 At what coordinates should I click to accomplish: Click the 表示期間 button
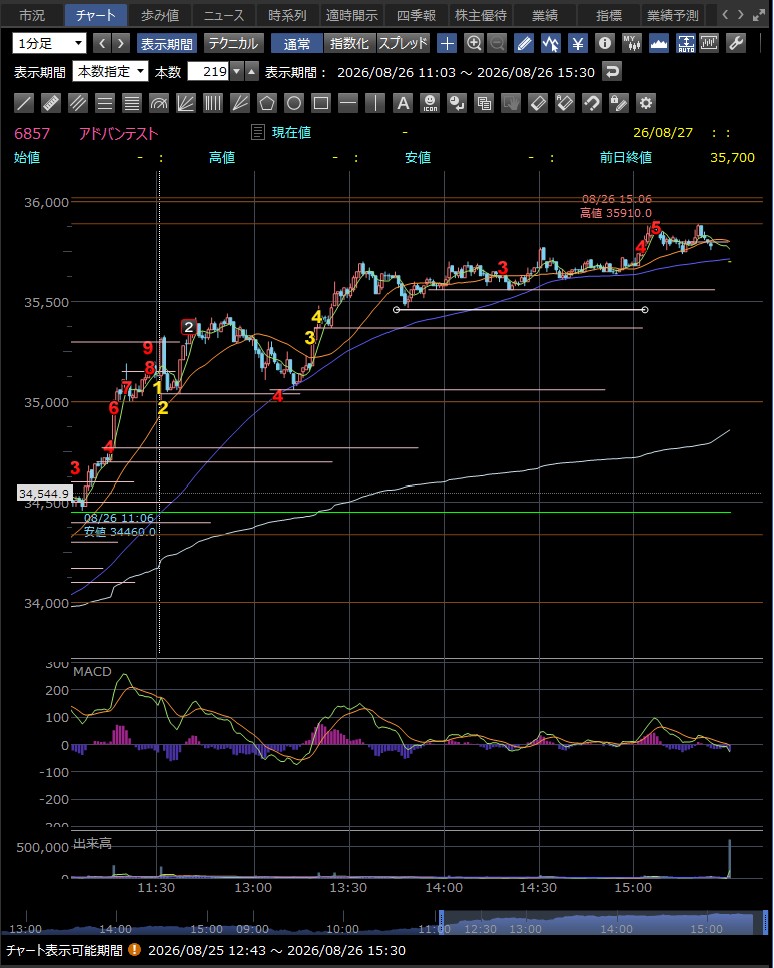coord(167,43)
